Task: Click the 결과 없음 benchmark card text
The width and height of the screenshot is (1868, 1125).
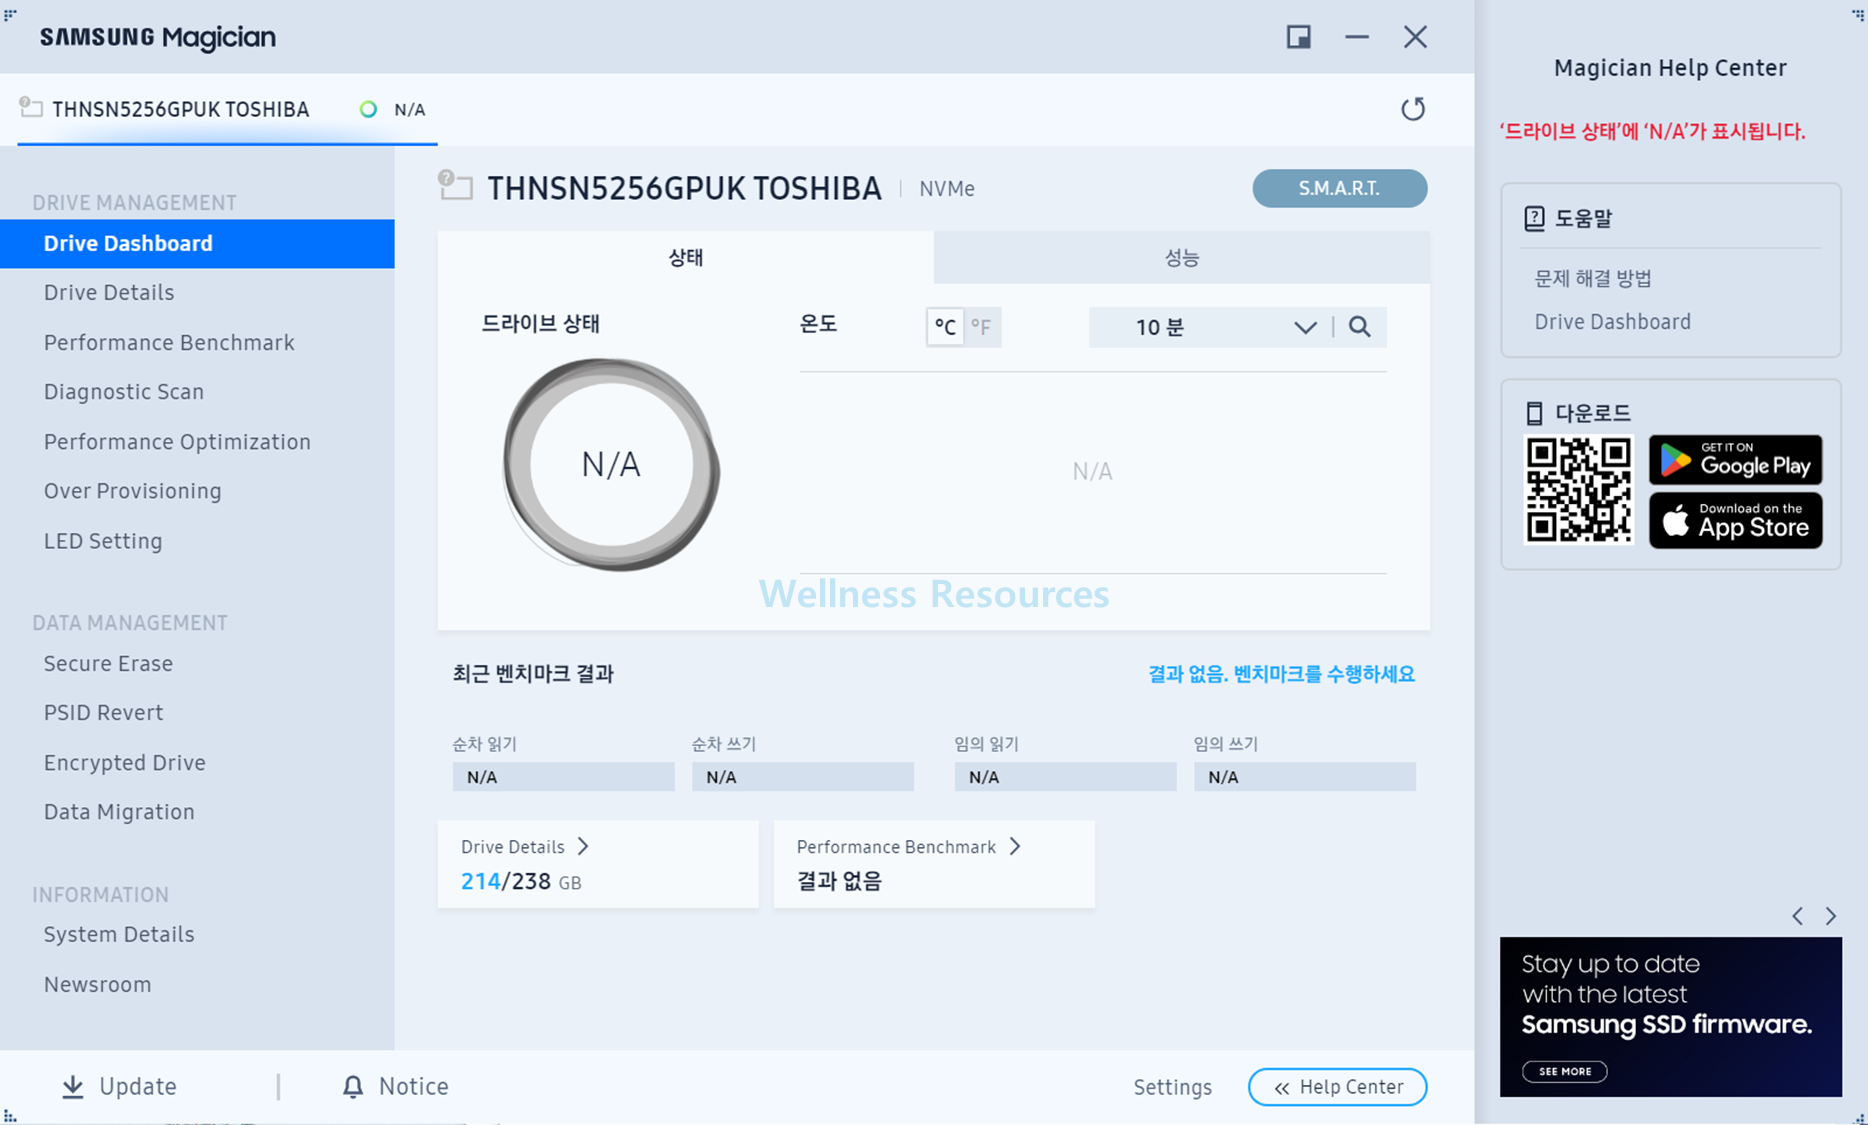Action: 839,881
